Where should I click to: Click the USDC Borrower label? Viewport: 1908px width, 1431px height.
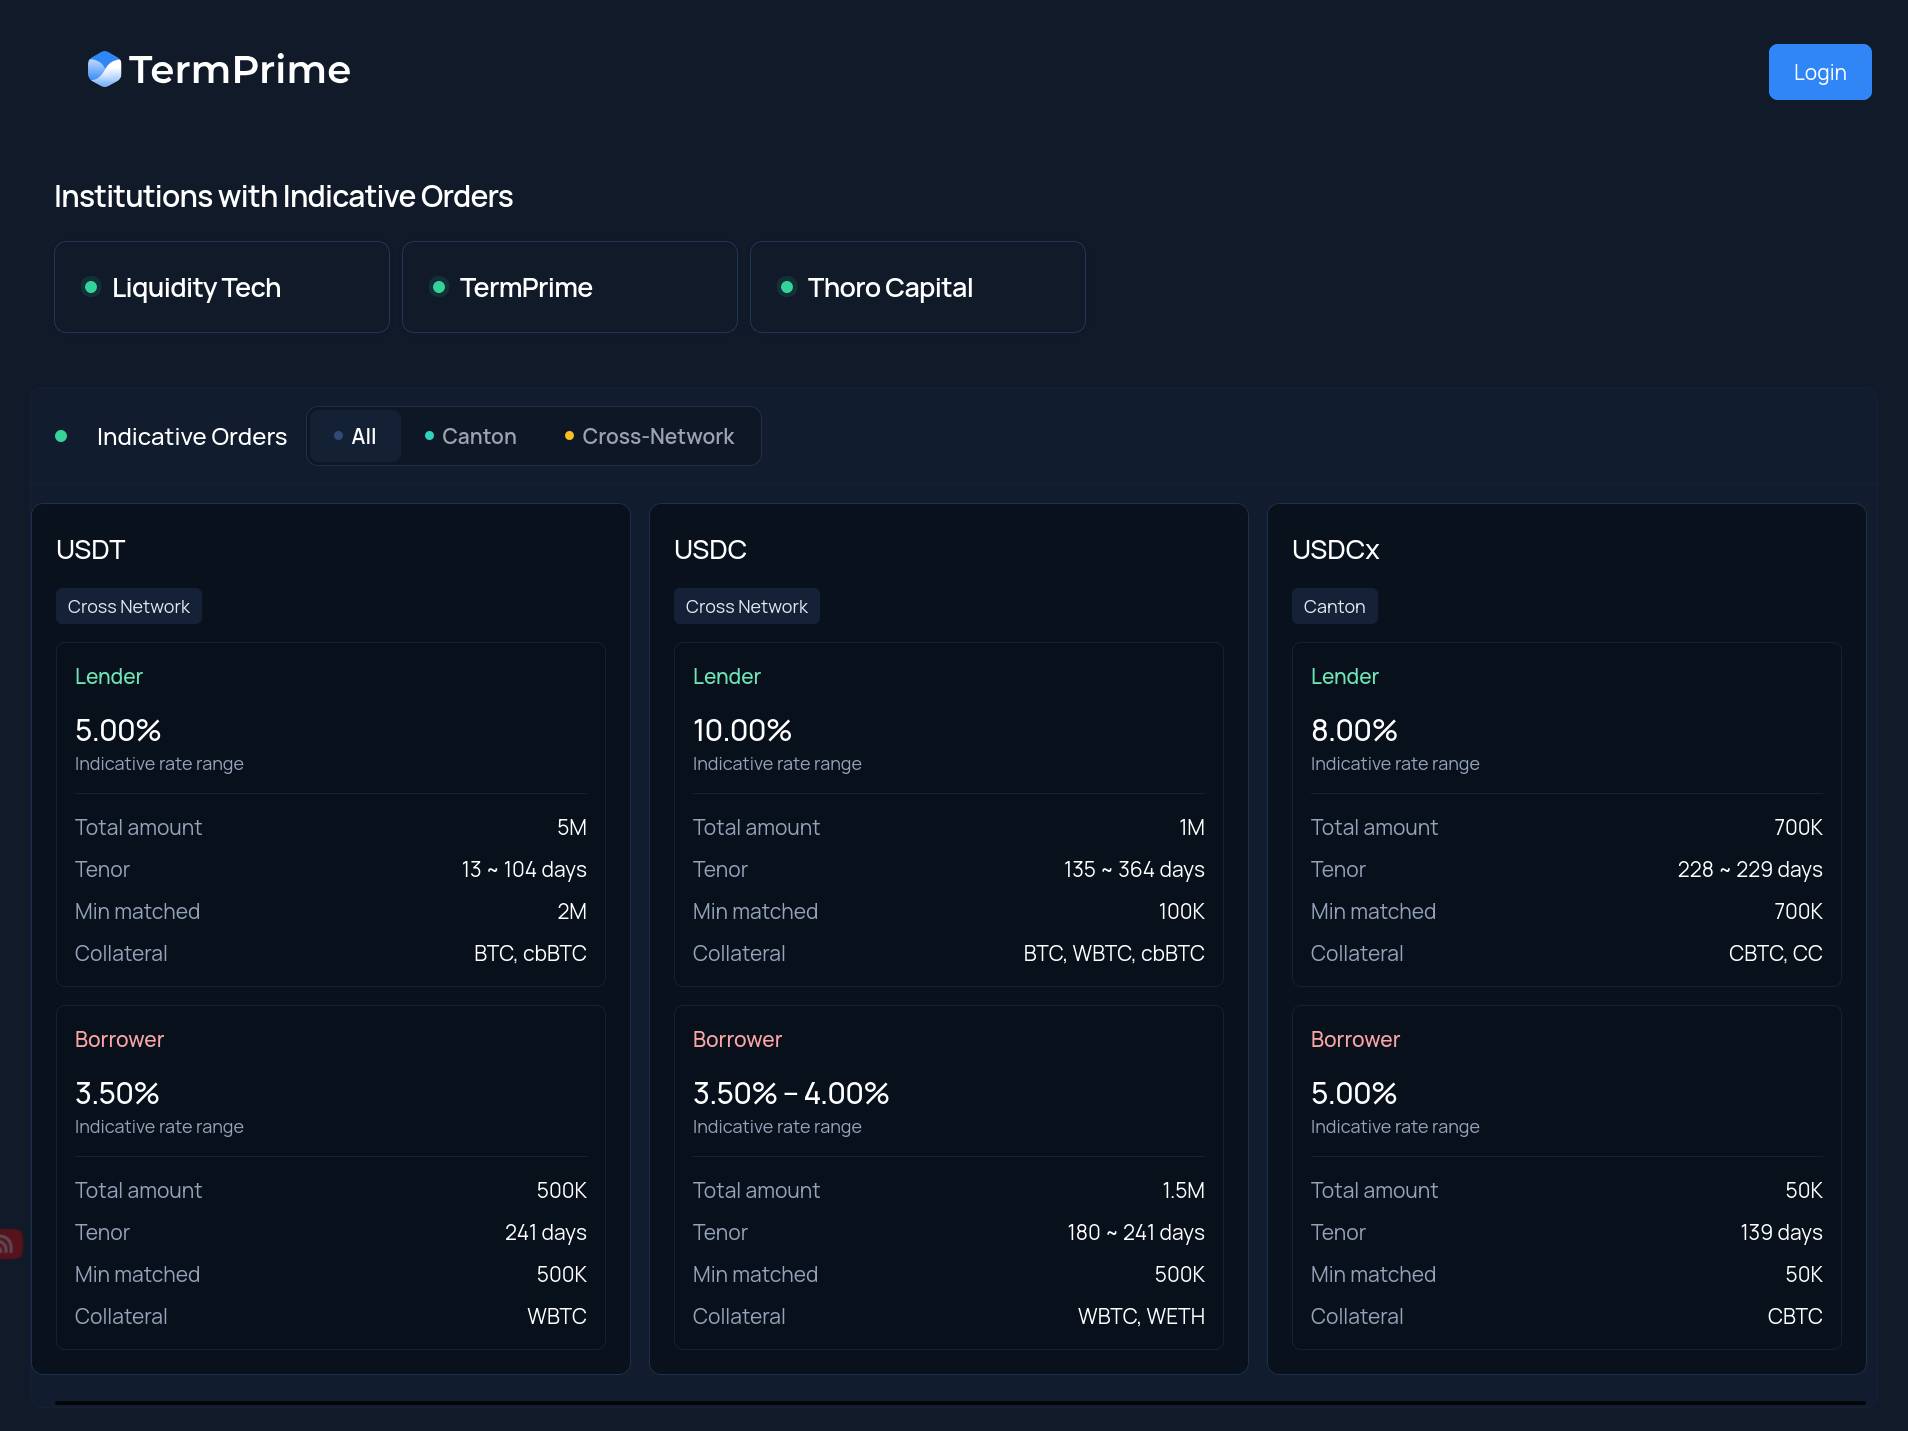click(x=737, y=1039)
